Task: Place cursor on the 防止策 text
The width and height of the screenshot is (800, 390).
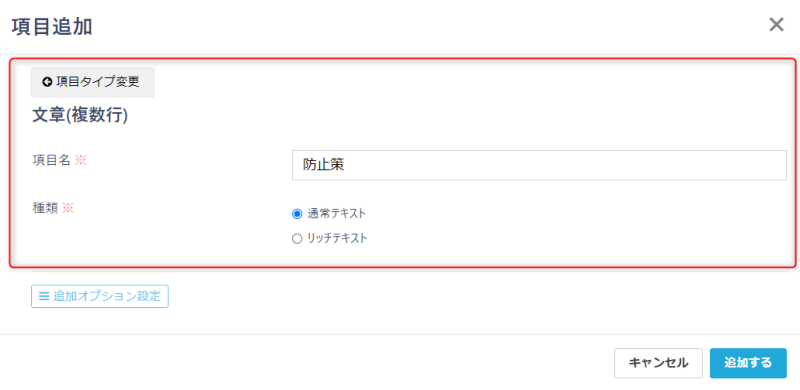Action: coord(323,165)
